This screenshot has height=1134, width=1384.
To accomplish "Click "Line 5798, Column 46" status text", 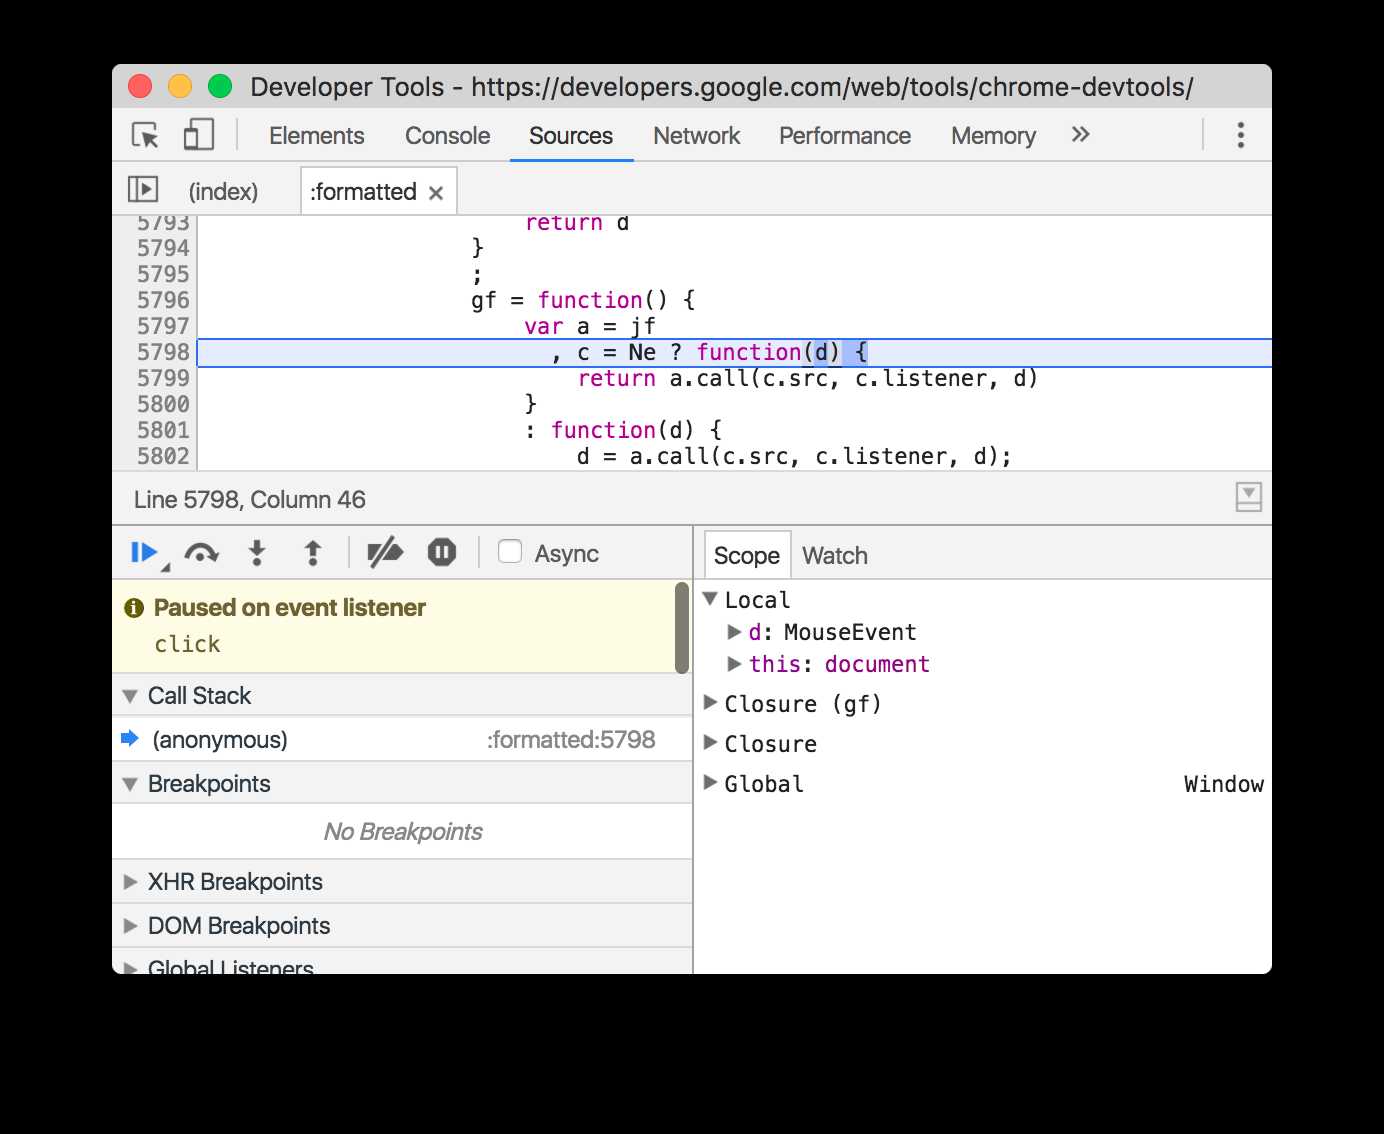I will (x=250, y=499).
